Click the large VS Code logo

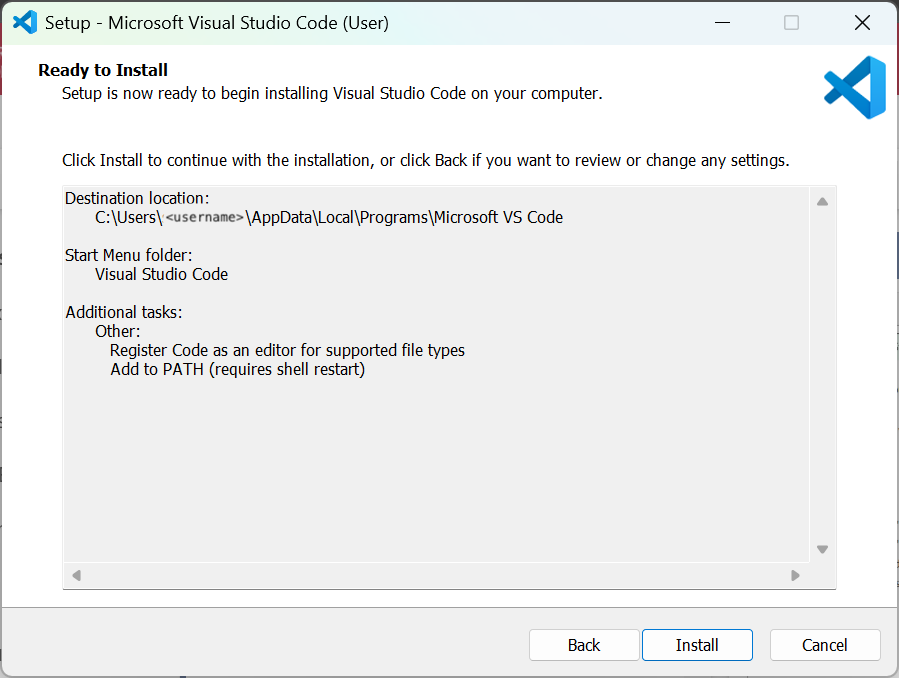point(855,87)
